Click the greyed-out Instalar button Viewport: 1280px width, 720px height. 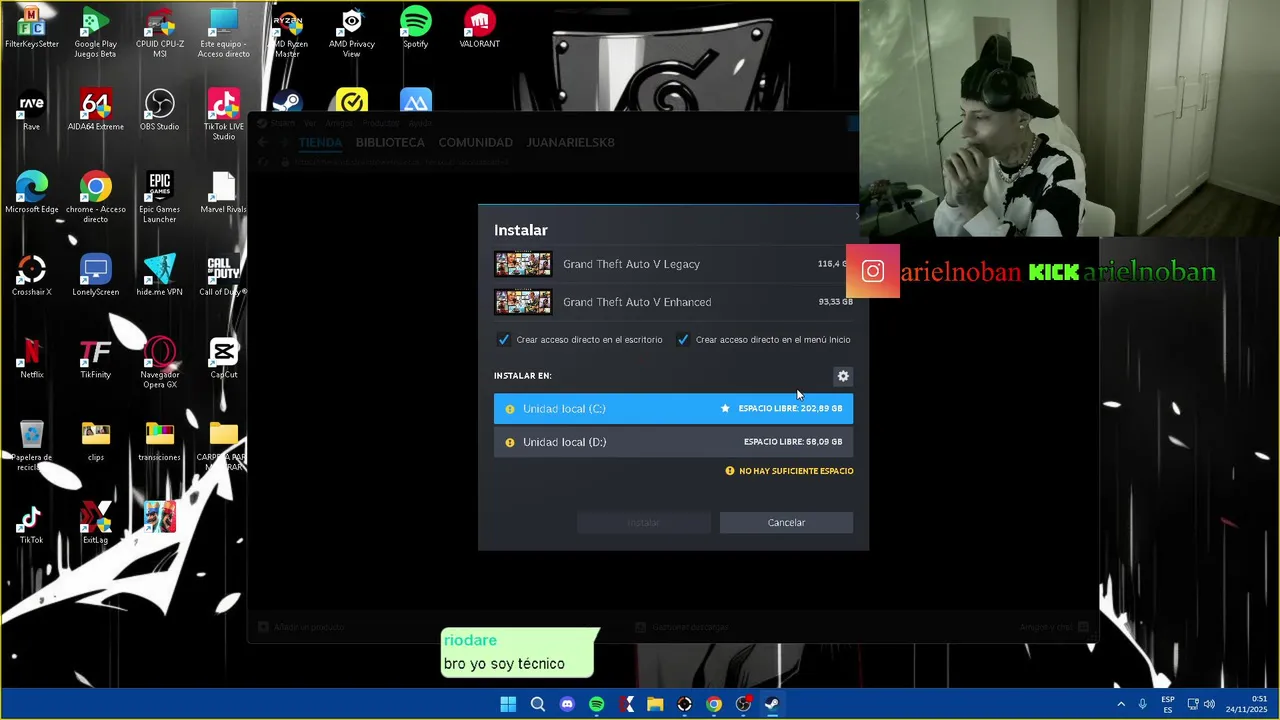643,522
